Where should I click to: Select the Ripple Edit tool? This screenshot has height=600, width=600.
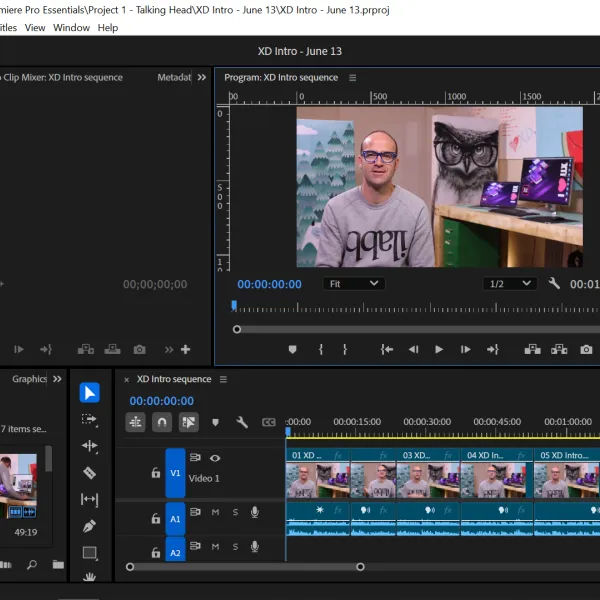point(90,446)
